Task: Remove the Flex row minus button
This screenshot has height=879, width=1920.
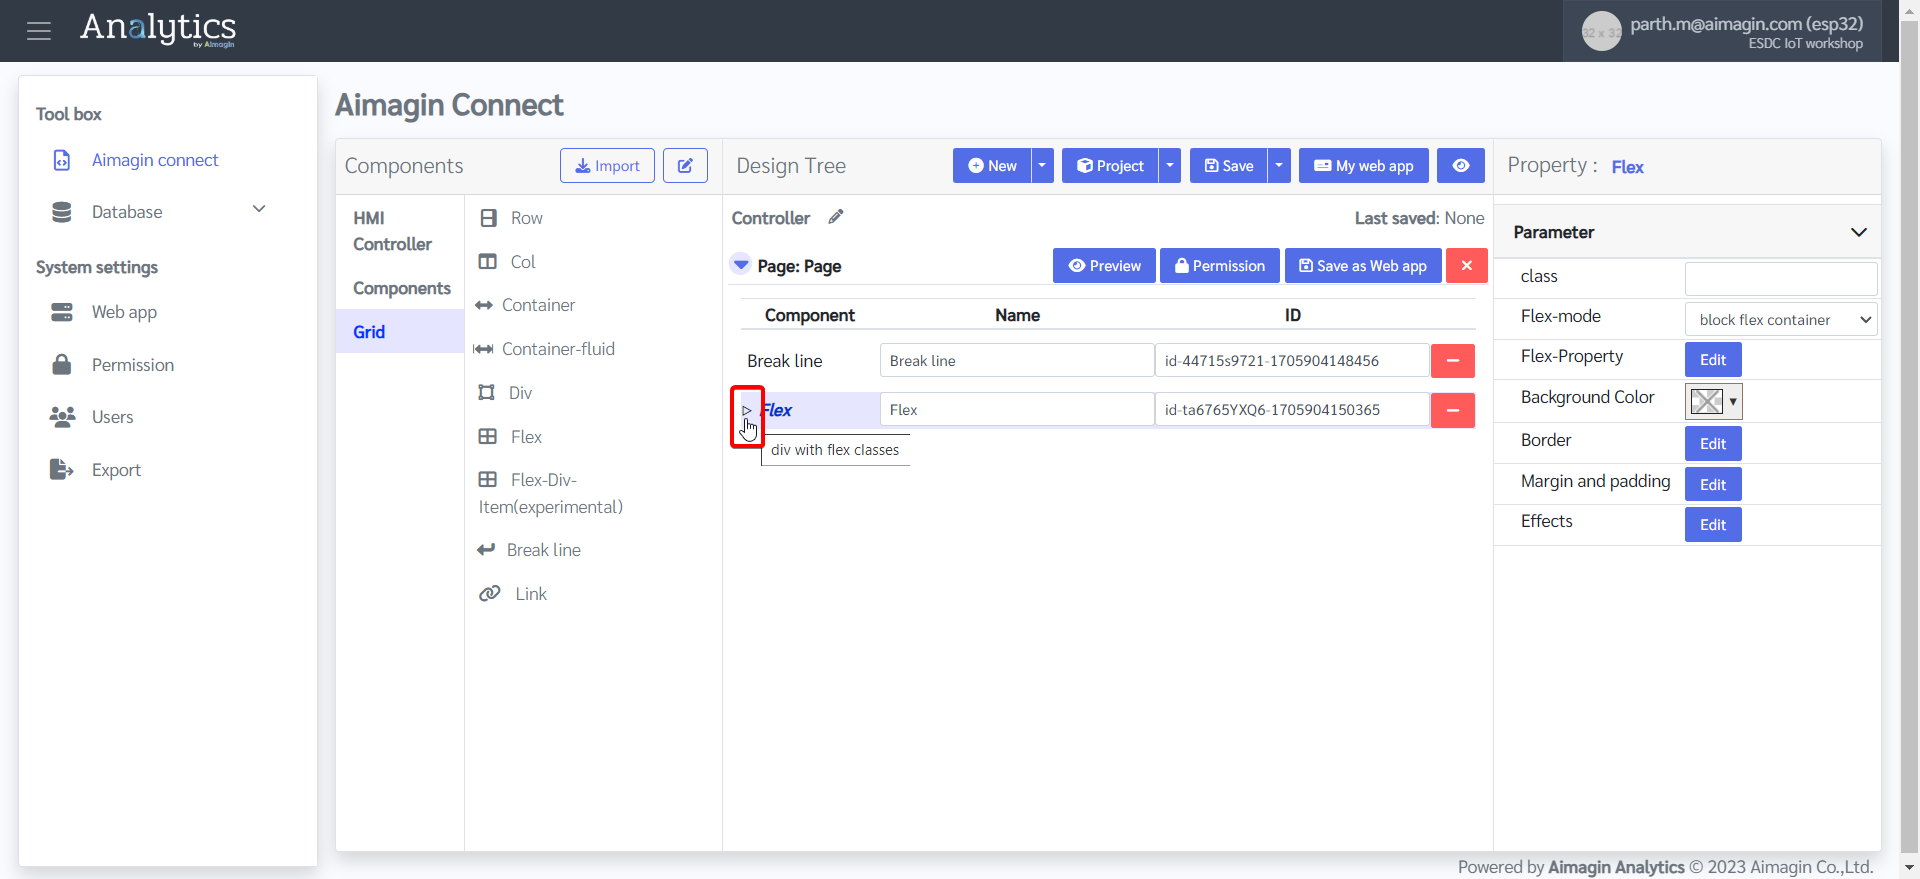Action: click(x=1453, y=410)
